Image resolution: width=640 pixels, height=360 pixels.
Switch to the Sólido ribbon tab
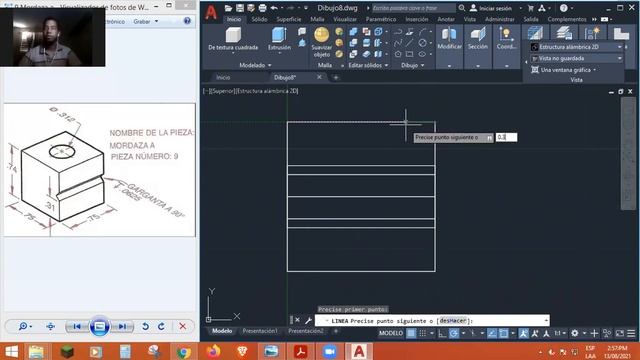(x=259, y=19)
